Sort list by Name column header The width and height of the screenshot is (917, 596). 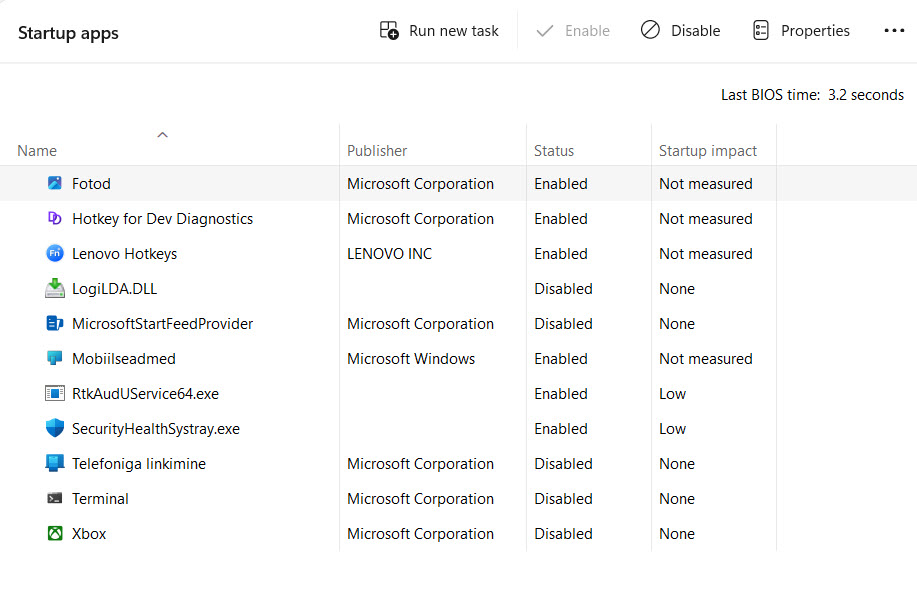[37, 151]
